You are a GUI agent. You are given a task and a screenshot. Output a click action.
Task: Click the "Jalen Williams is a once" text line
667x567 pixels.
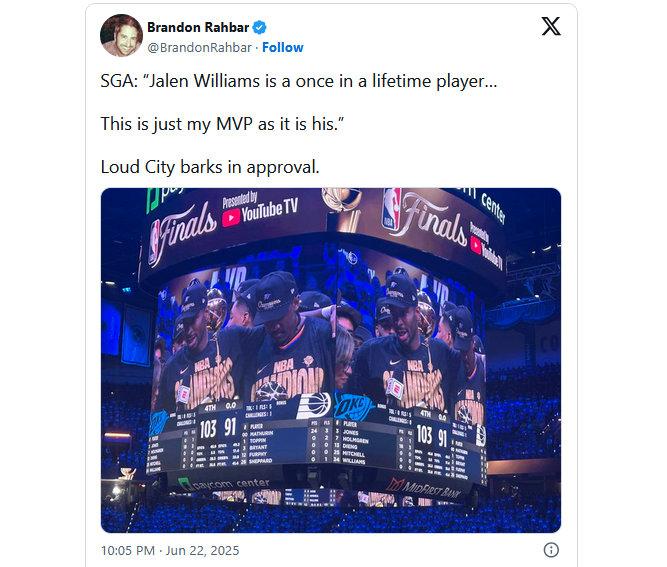[x=298, y=81]
